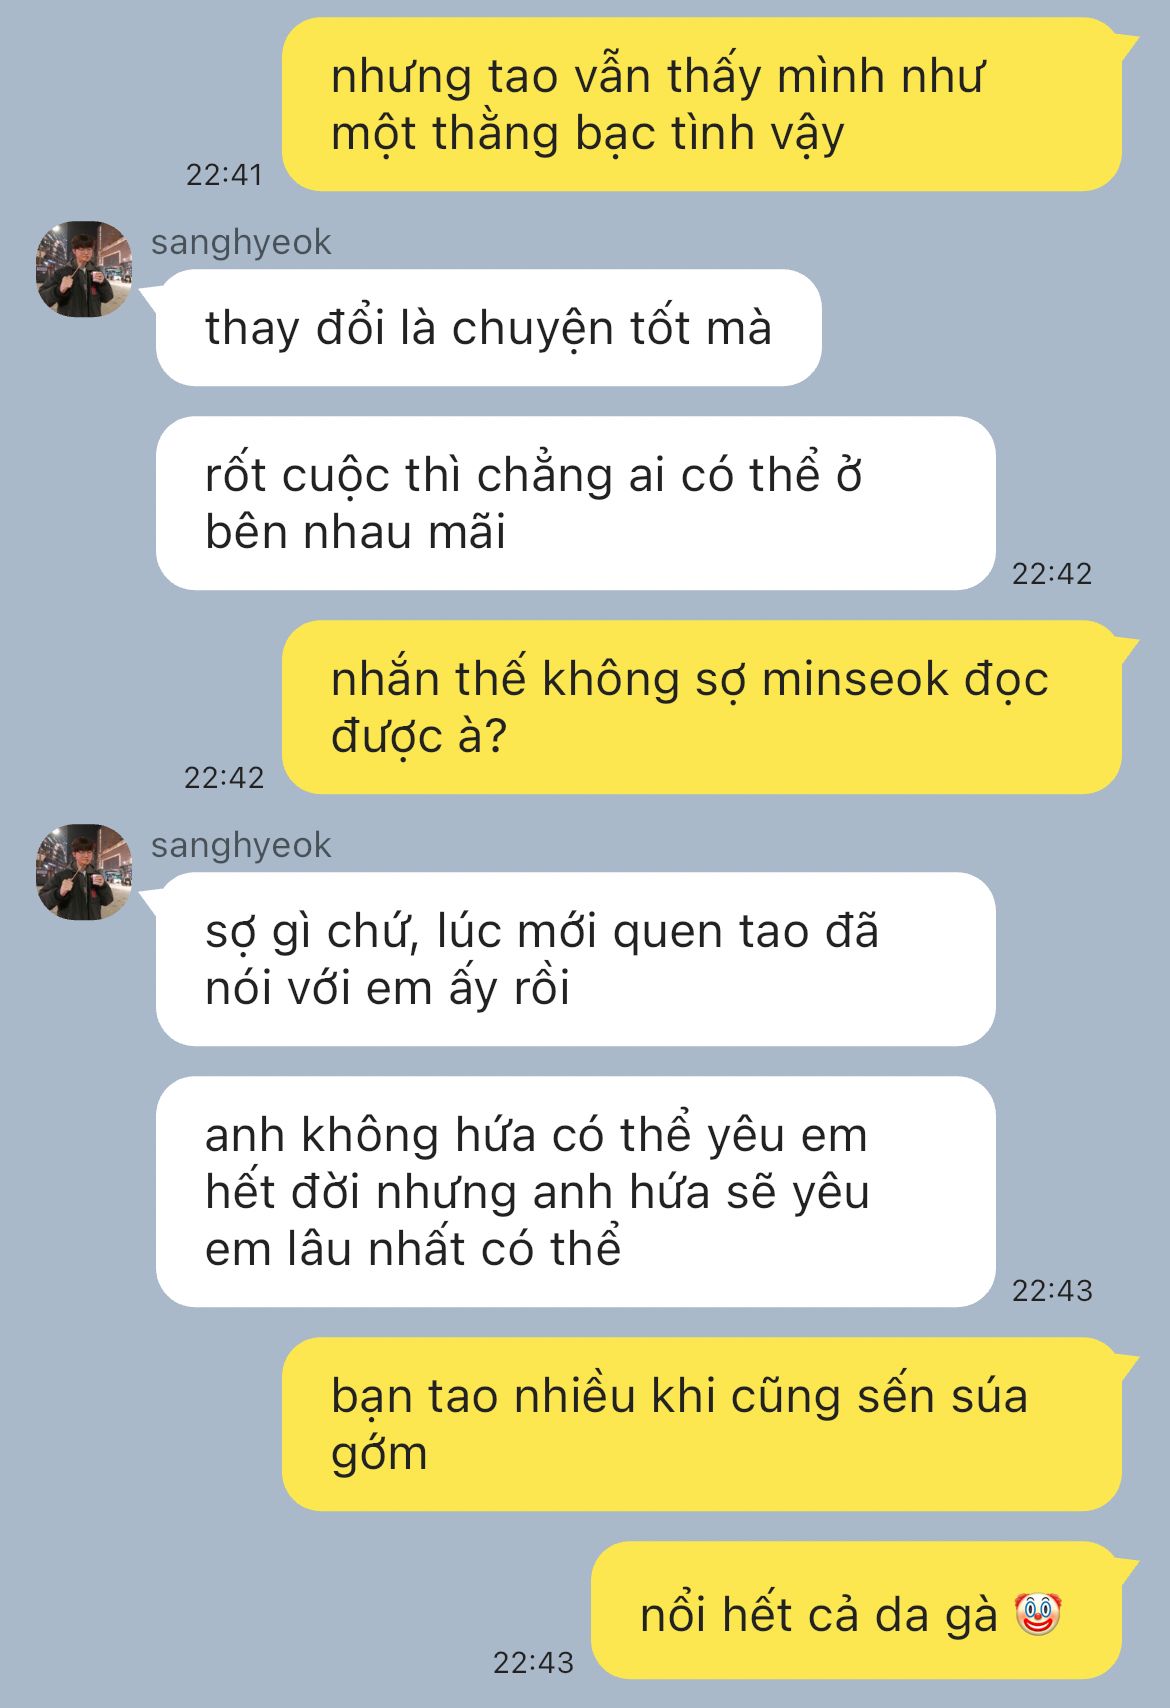Screen dimensions: 1170x1708
Task: Select bubble 'rốt cuộc thì chẳng ai có thể'
Action: 576,503
